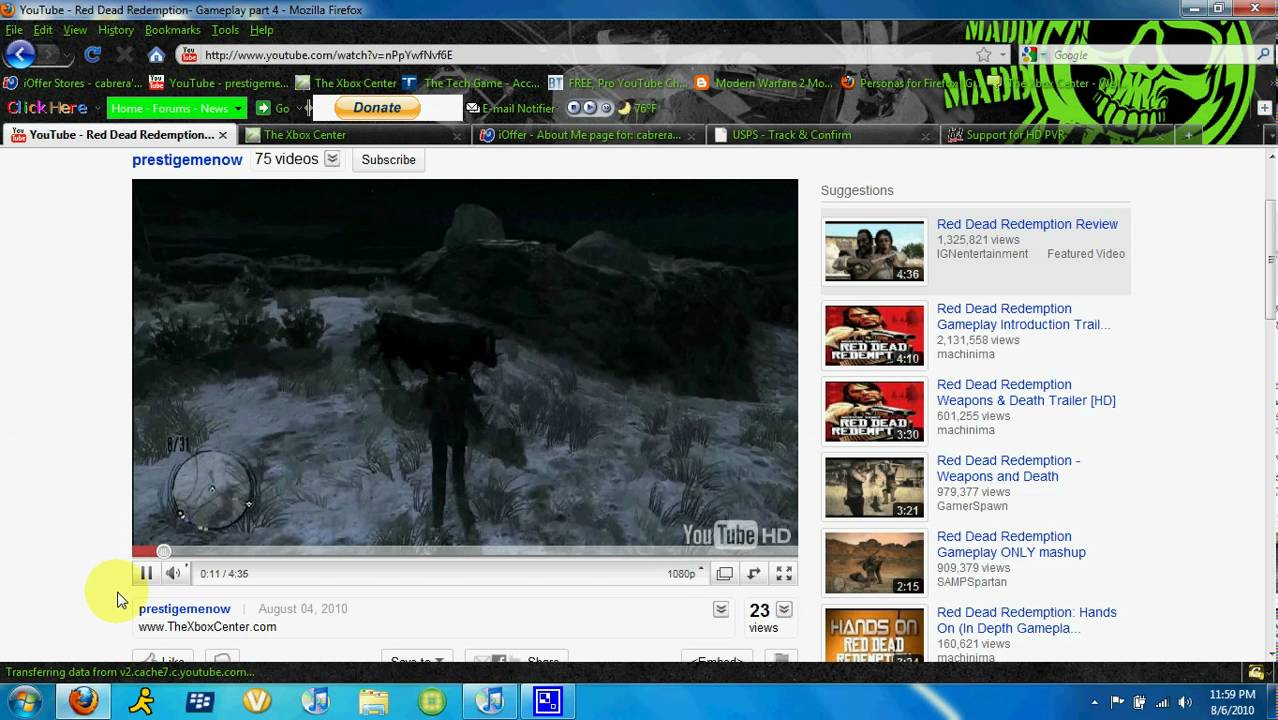The height and width of the screenshot is (720, 1278).
Task: Open system tray volume icon
Action: click(1185, 701)
